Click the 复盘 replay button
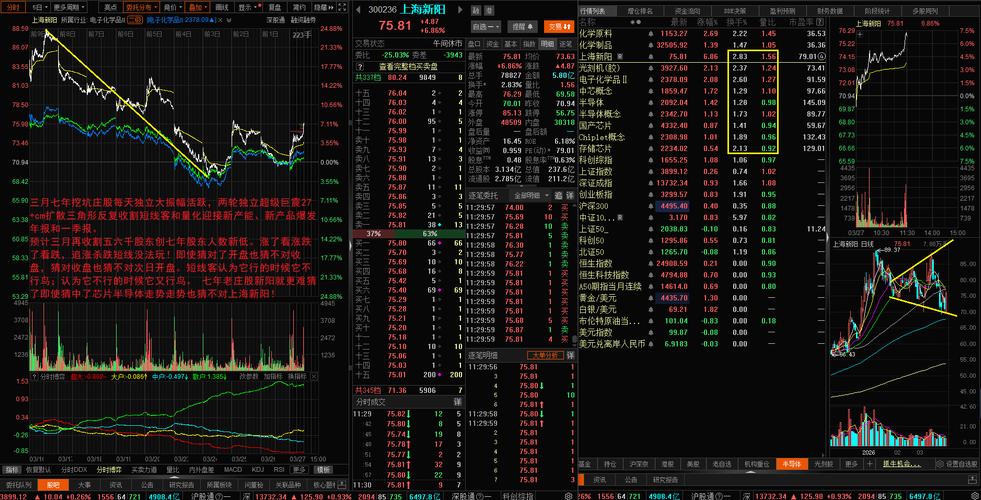The width and height of the screenshot is (981, 500). coord(274,8)
